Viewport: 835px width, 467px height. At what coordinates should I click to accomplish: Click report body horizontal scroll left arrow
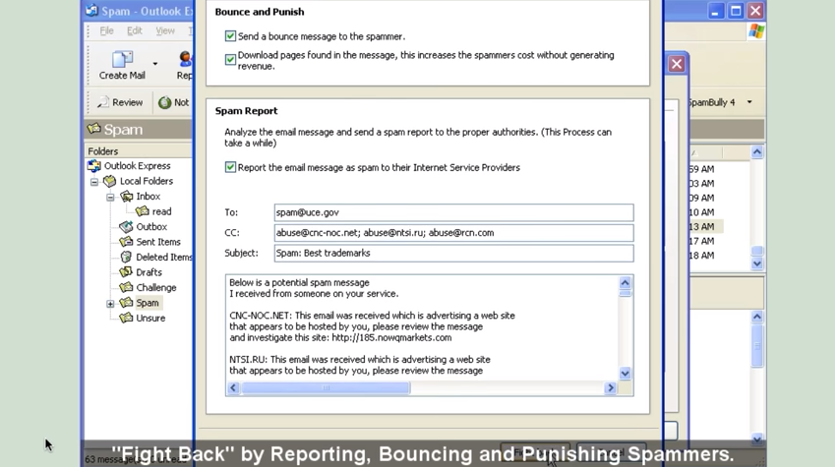click(x=233, y=388)
